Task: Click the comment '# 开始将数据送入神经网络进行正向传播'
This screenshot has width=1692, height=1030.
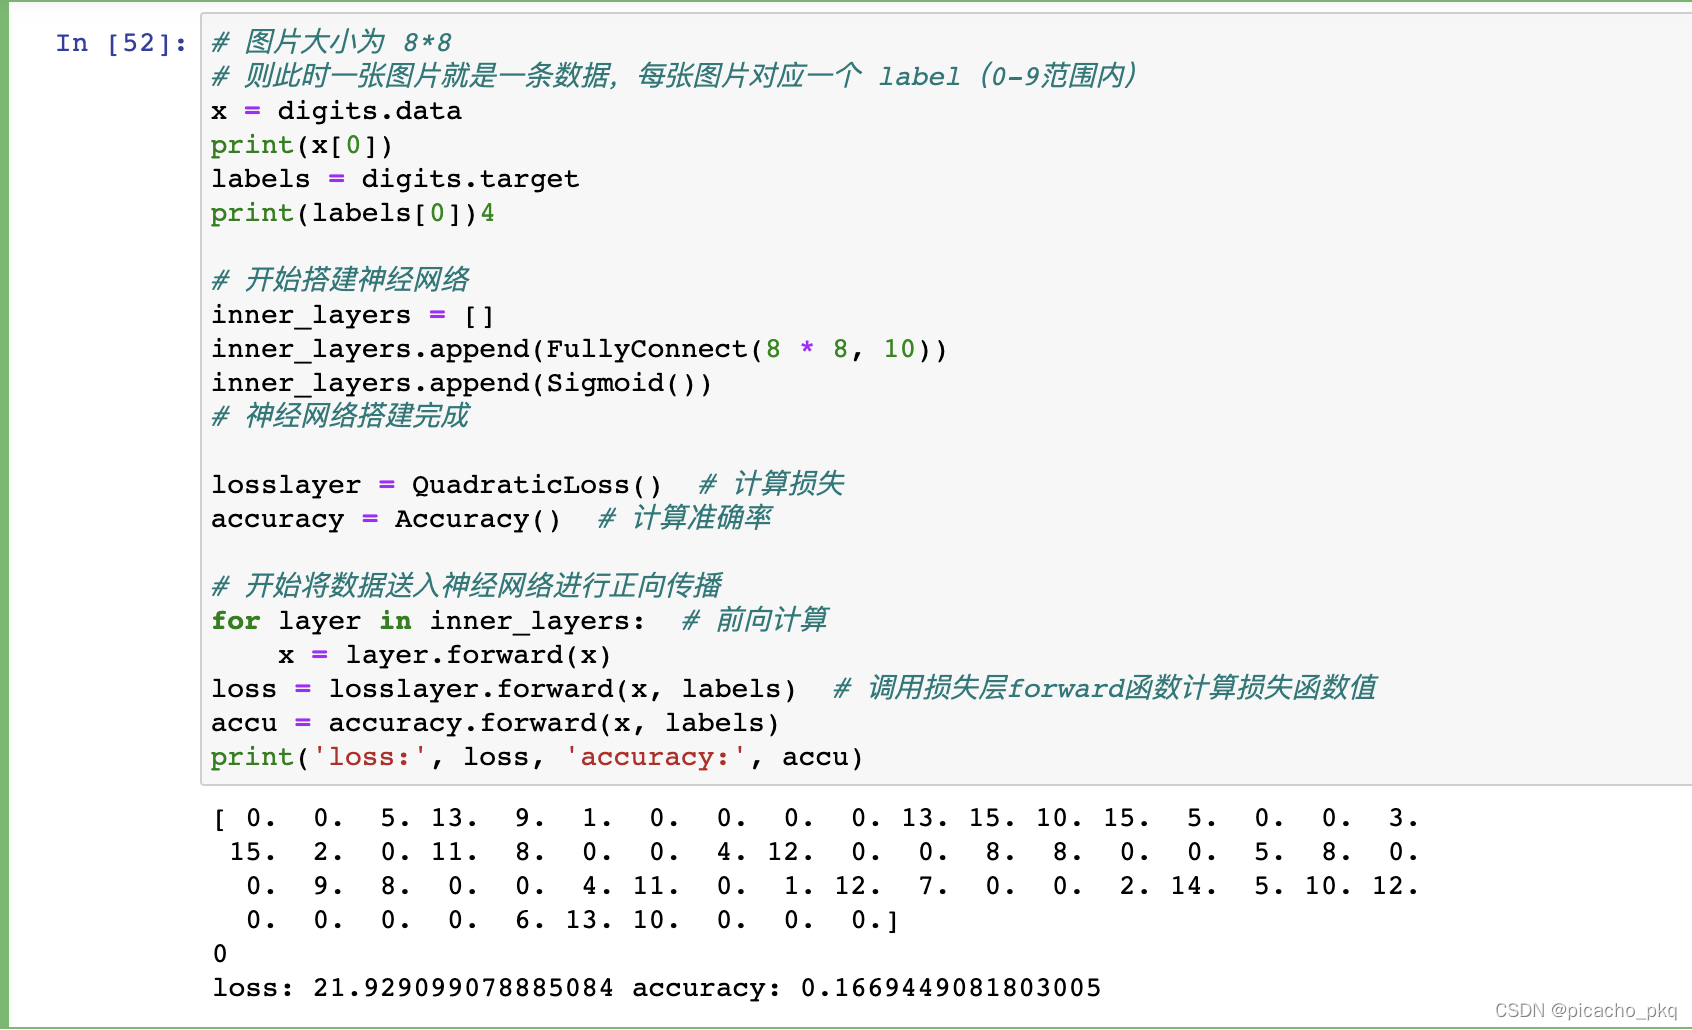Action: [467, 586]
